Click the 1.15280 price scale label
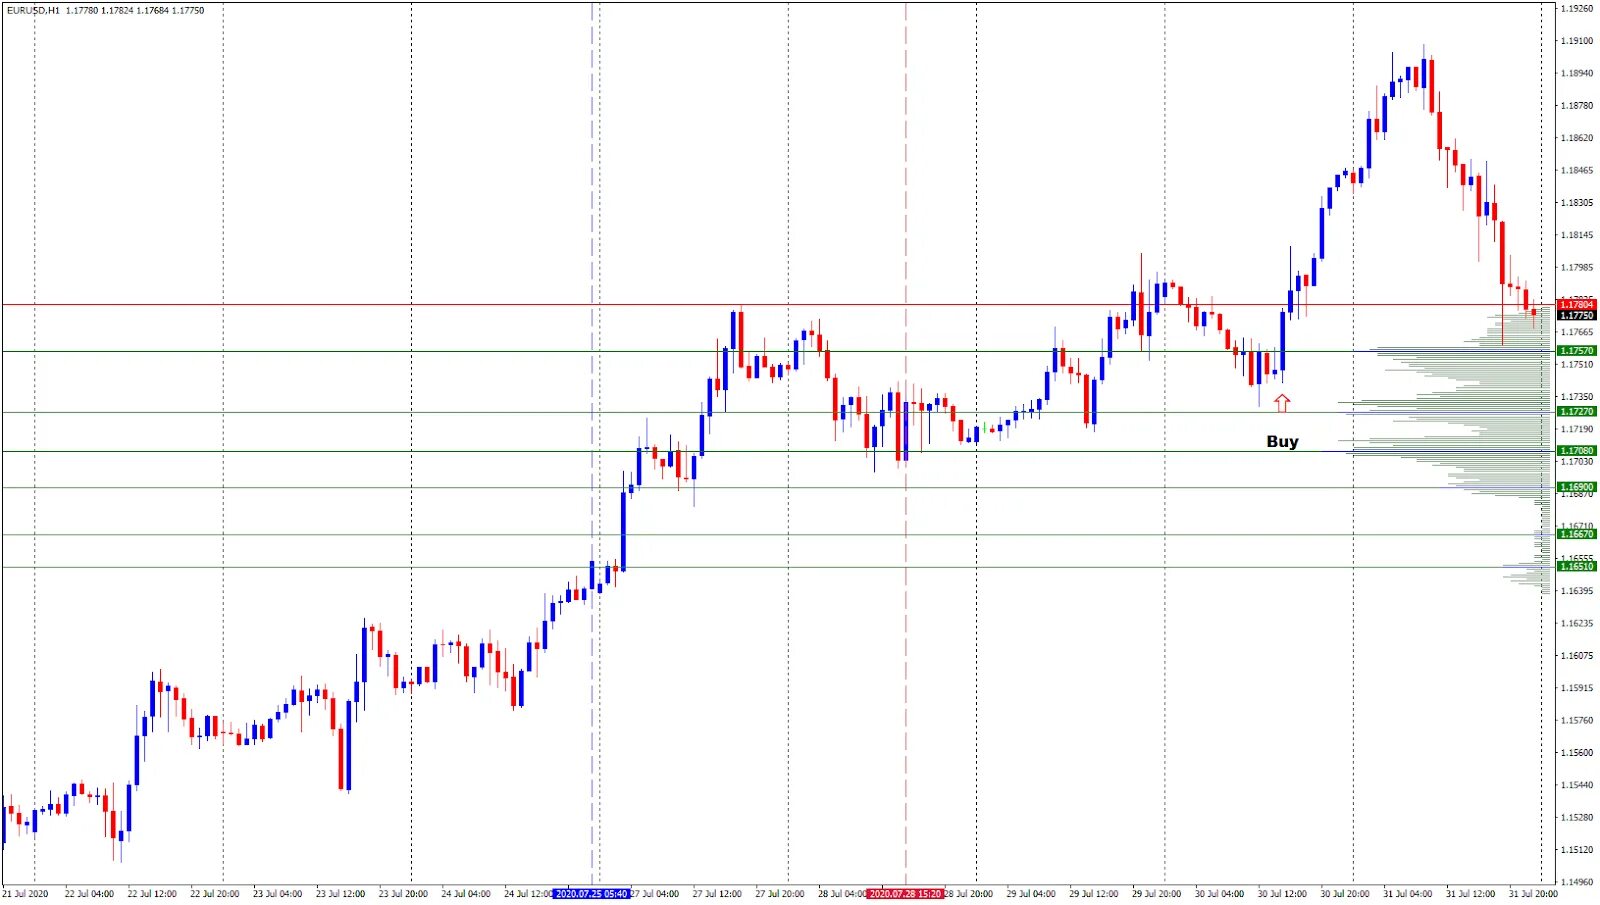The width and height of the screenshot is (1600, 905). [1577, 818]
